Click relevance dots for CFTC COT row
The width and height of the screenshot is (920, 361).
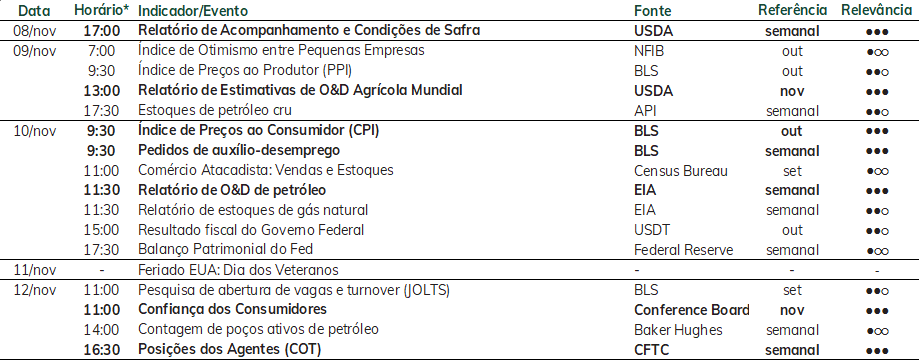877,351
